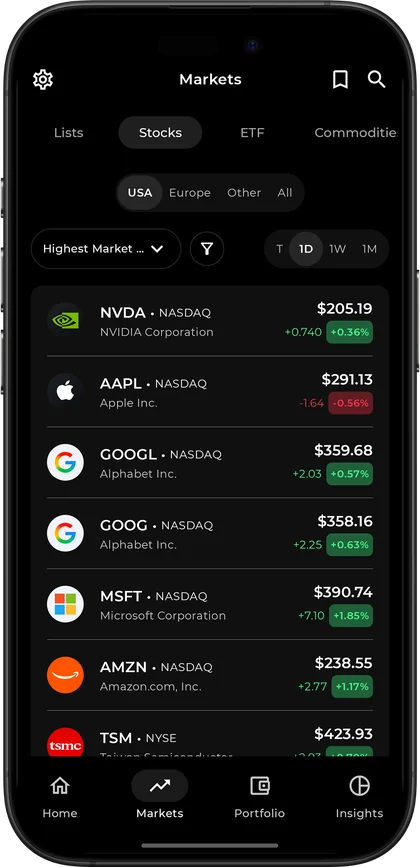Tap the Markets trend icon

point(160,786)
